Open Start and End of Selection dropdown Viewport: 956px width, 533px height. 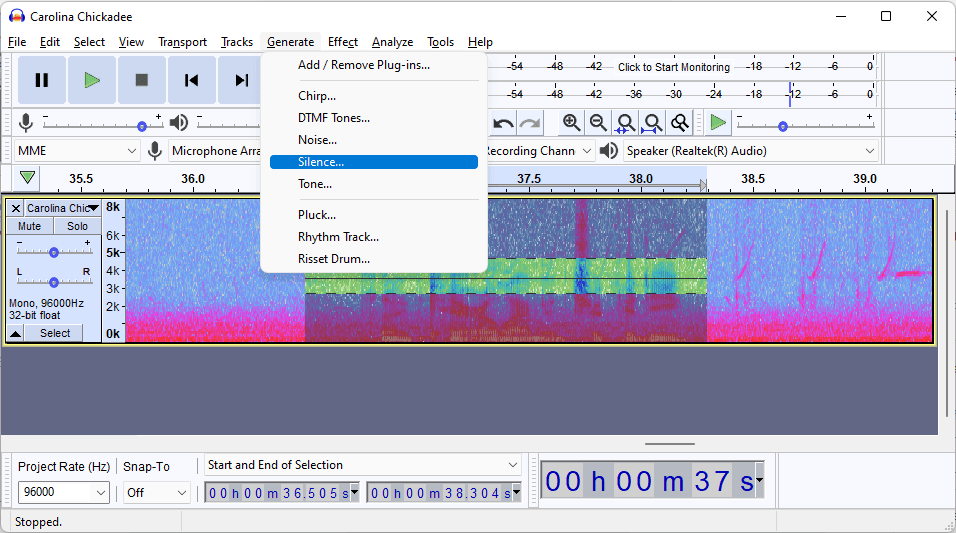pyautogui.click(x=362, y=465)
